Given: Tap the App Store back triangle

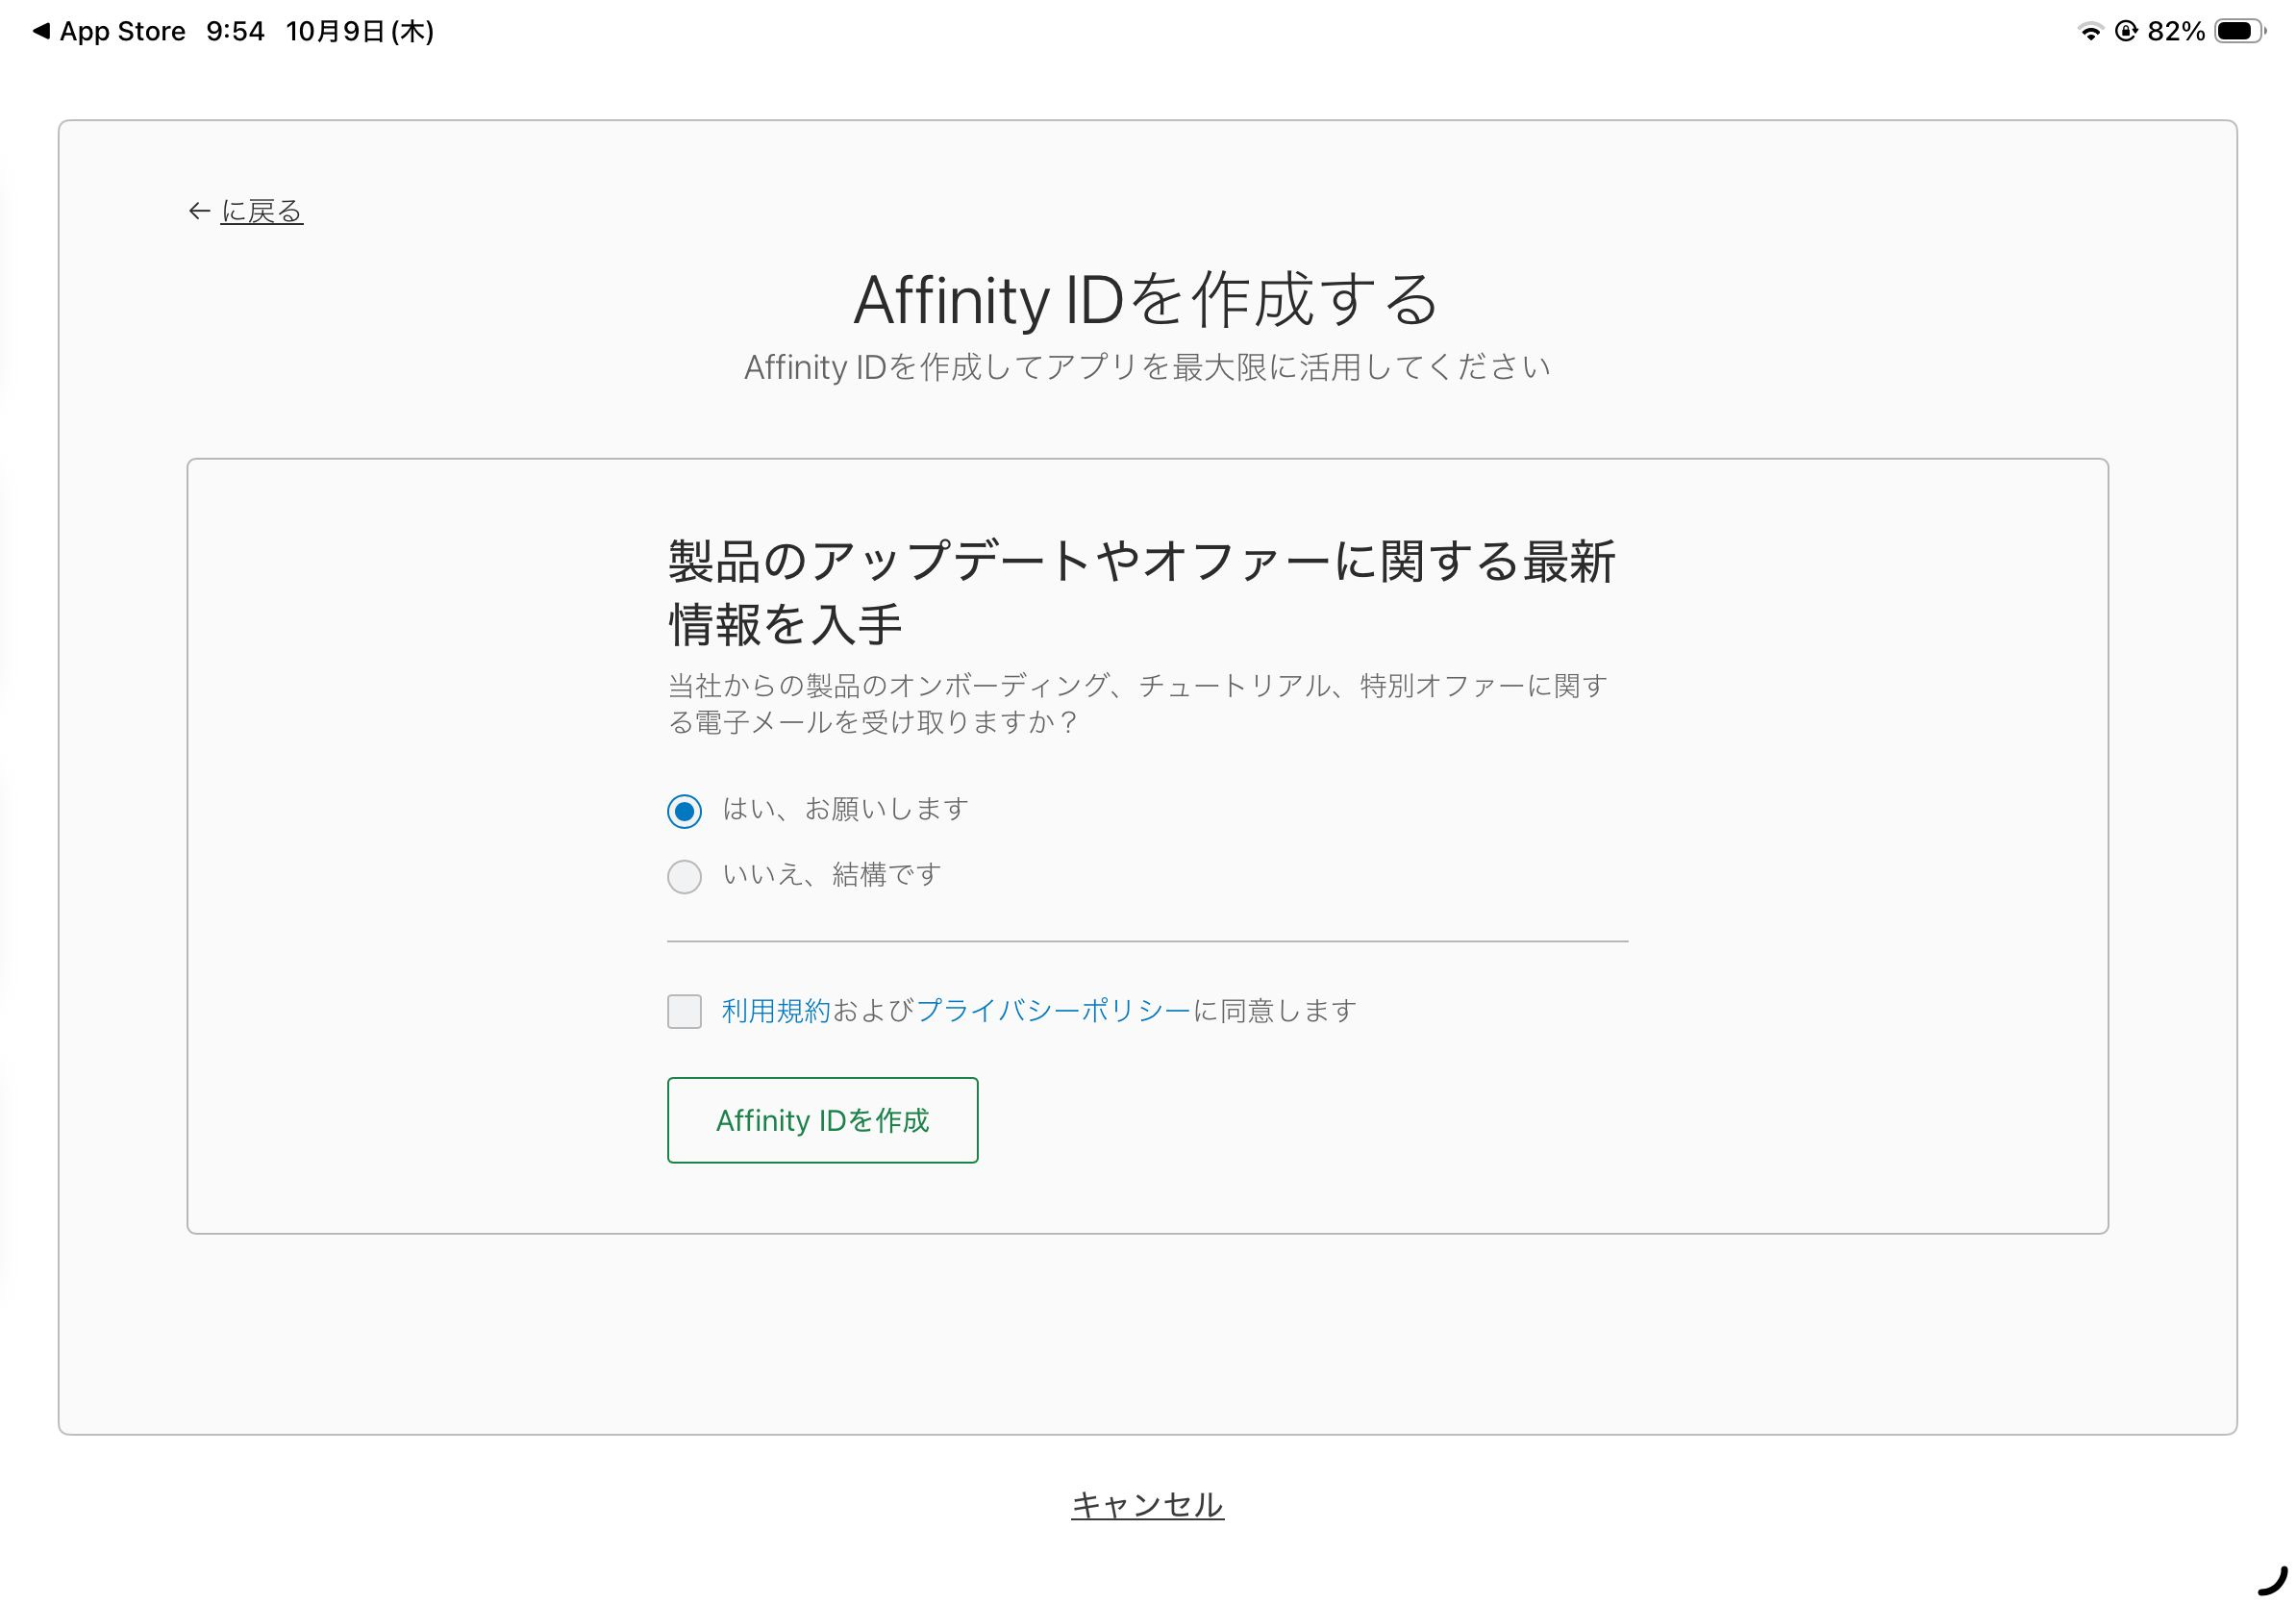Looking at the screenshot, I should click(41, 31).
